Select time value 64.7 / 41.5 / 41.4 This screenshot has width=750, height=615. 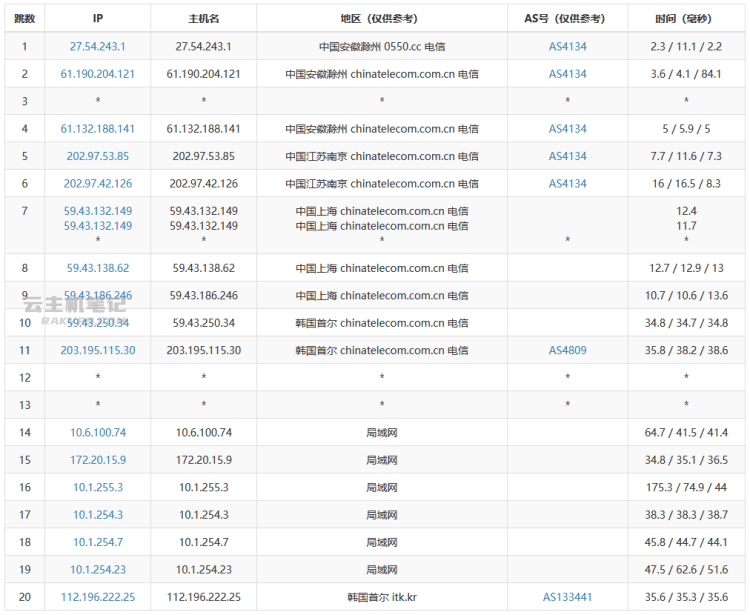click(686, 432)
